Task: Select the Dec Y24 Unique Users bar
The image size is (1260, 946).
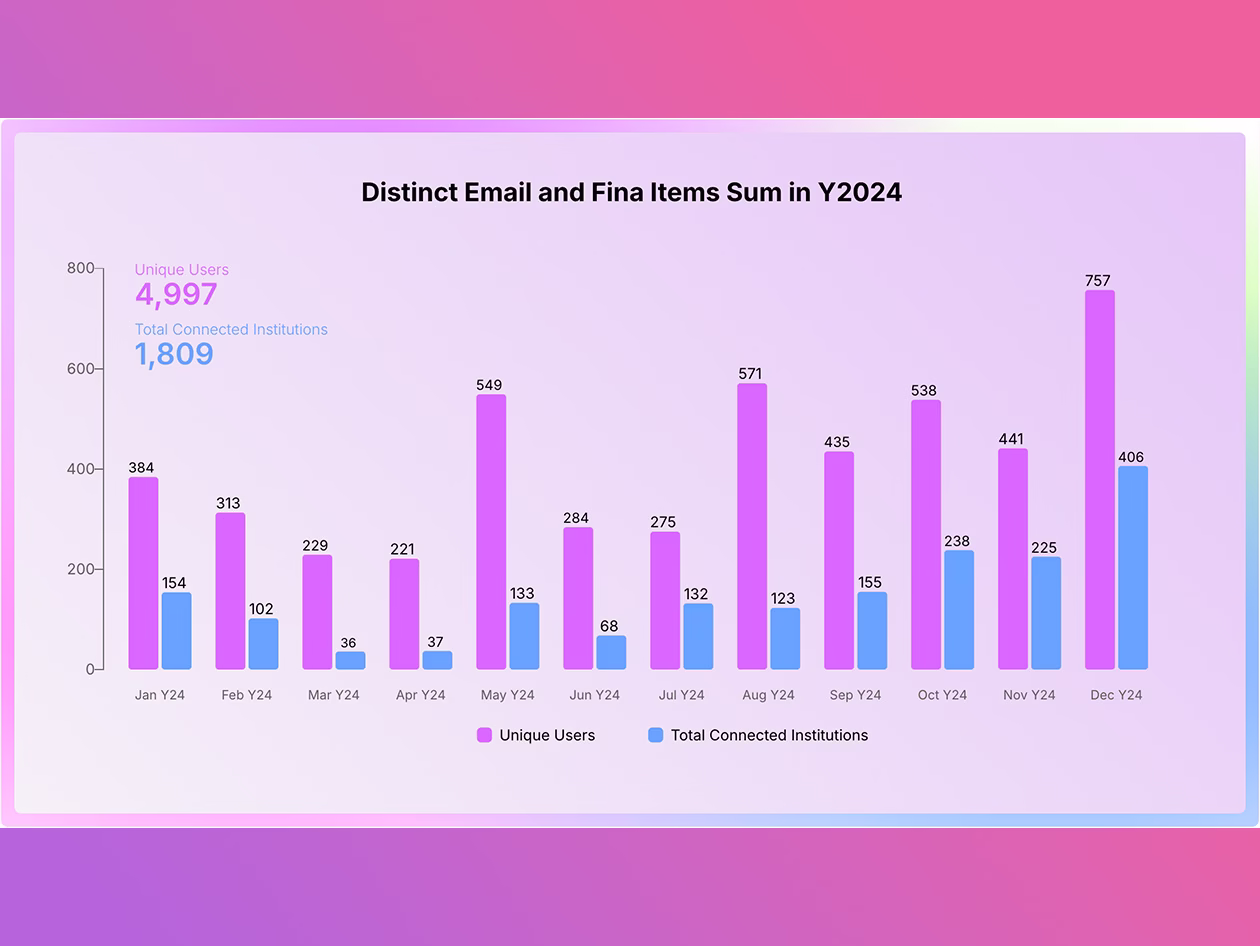Action: (1100, 480)
